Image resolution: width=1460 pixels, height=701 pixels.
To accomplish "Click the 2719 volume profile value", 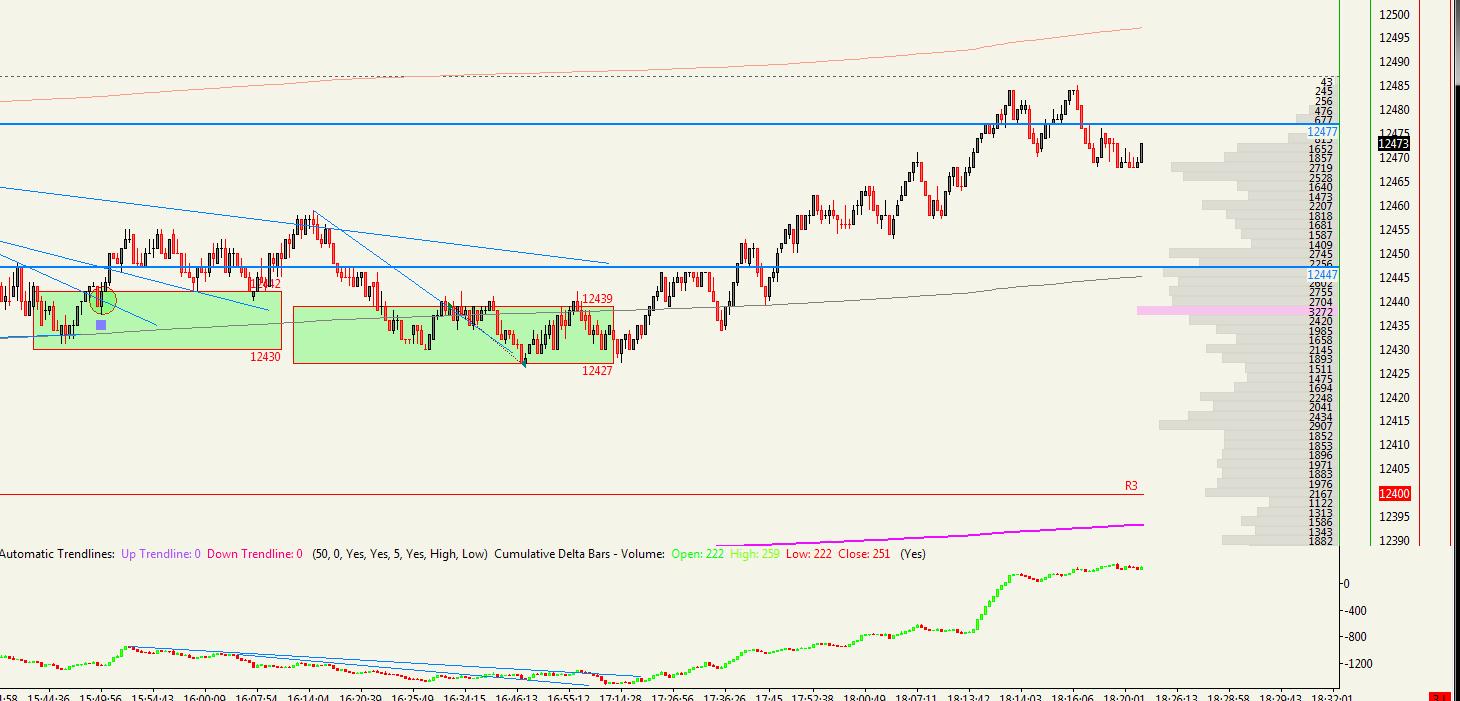I will pyautogui.click(x=1320, y=168).
